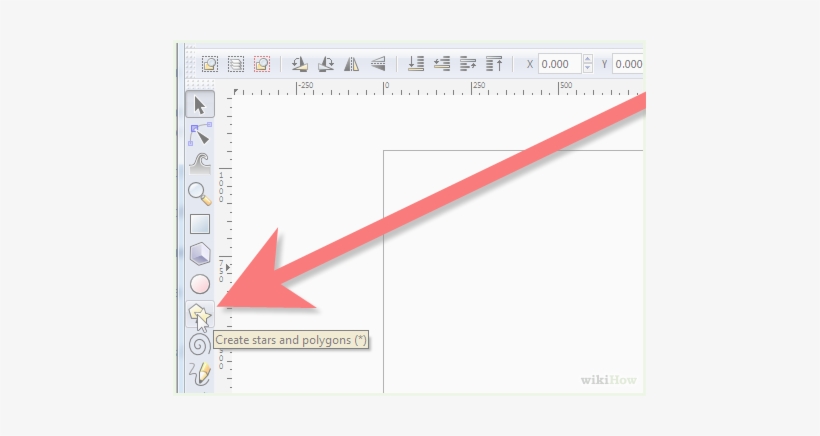Raise selection to top
This screenshot has width=820, height=436.
click(x=494, y=64)
